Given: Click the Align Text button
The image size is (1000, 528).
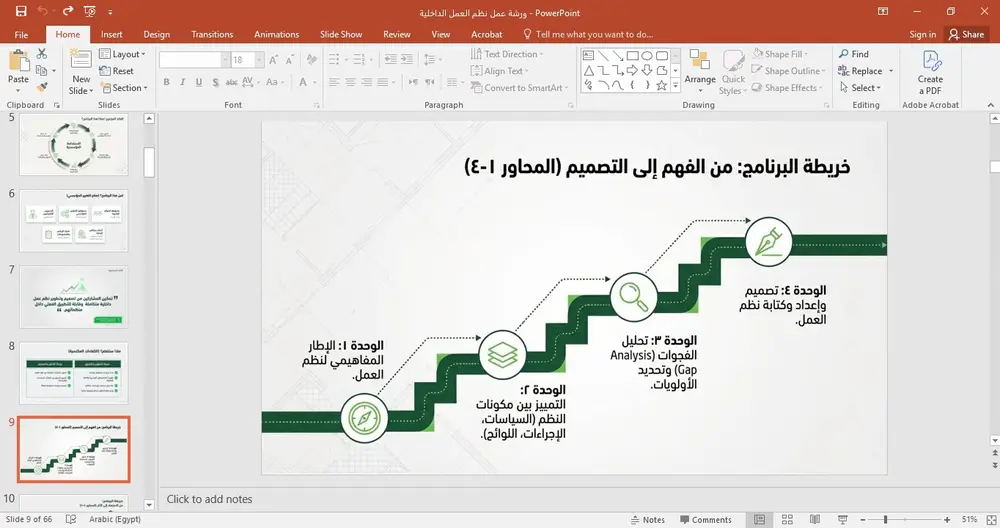Looking at the screenshot, I should click(x=500, y=71).
